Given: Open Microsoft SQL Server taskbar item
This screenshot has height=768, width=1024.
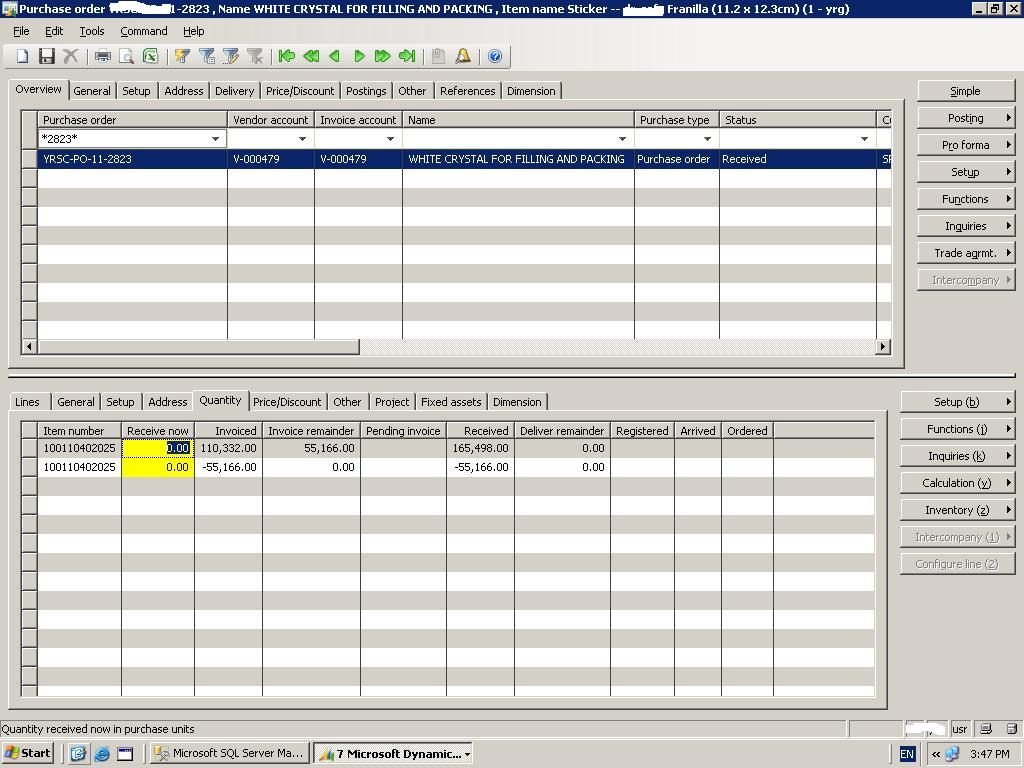Looking at the screenshot, I should (x=231, y=753).
